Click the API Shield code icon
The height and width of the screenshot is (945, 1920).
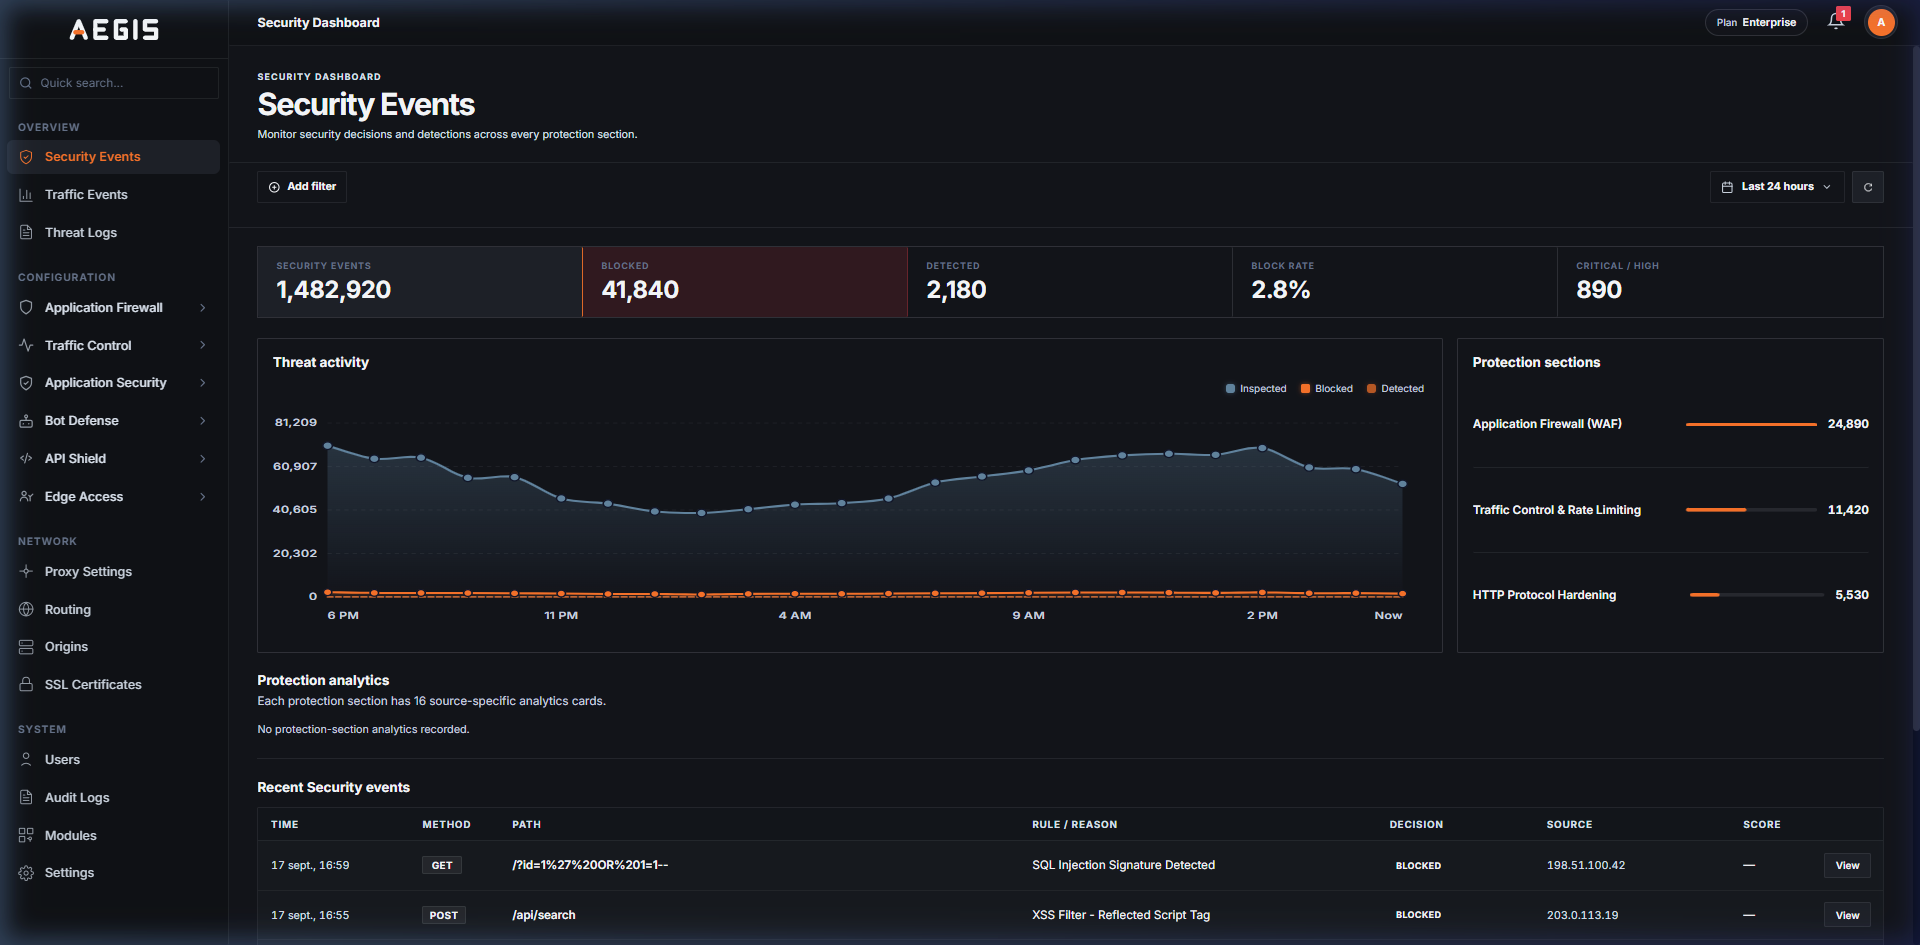(26, 459)
